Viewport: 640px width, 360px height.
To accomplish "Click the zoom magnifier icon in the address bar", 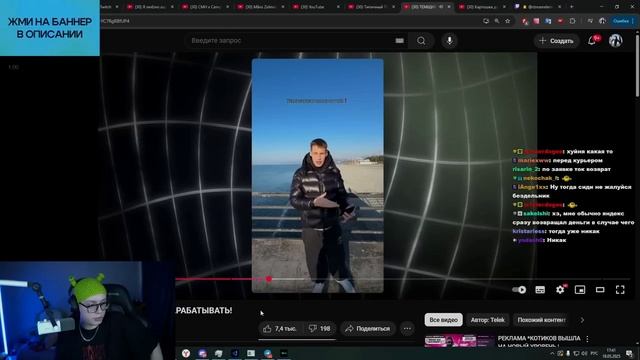I will tap(497, 21).
